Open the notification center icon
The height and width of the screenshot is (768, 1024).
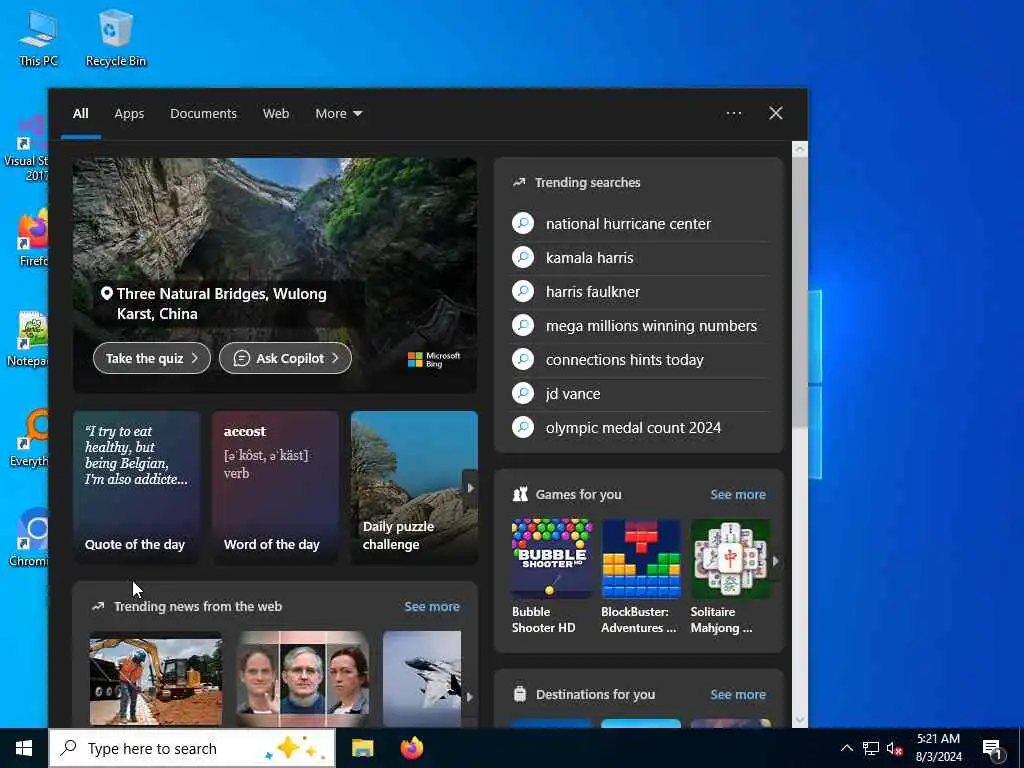click(993, 749)
